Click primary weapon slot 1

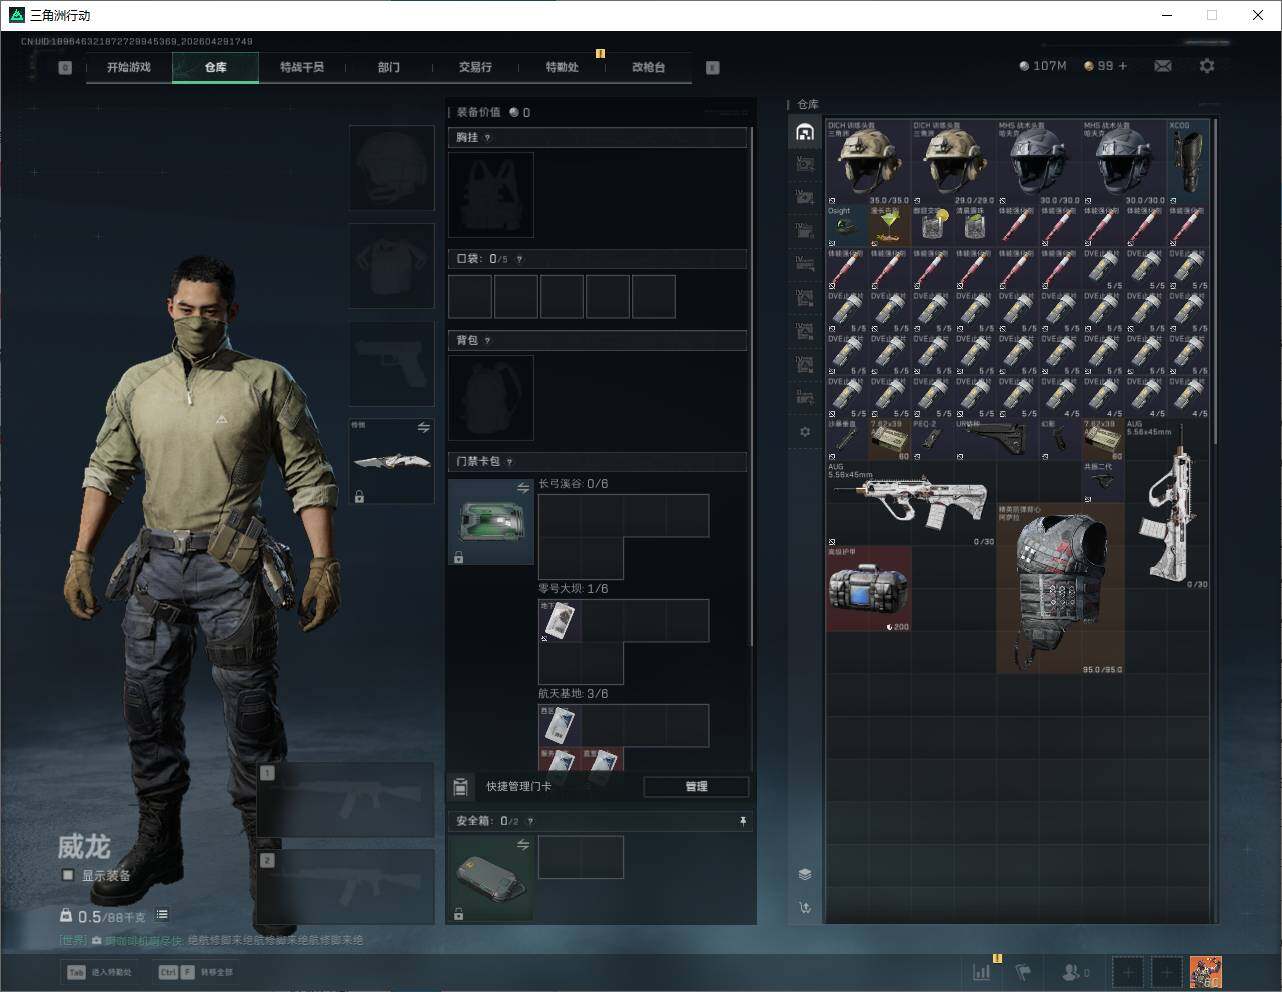point(346,799)
